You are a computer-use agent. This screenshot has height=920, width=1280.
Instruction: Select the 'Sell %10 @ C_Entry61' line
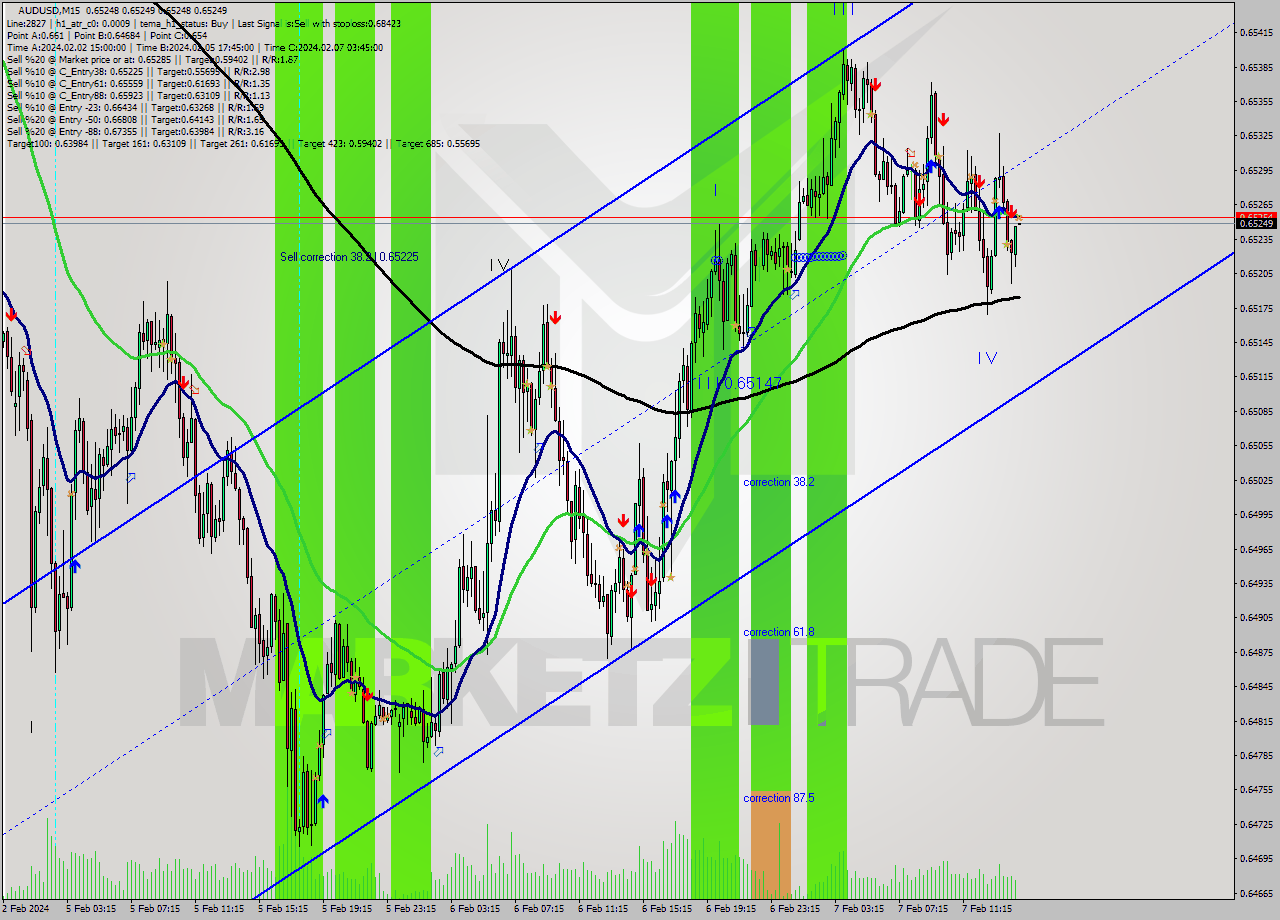click(x=138, y=83)
